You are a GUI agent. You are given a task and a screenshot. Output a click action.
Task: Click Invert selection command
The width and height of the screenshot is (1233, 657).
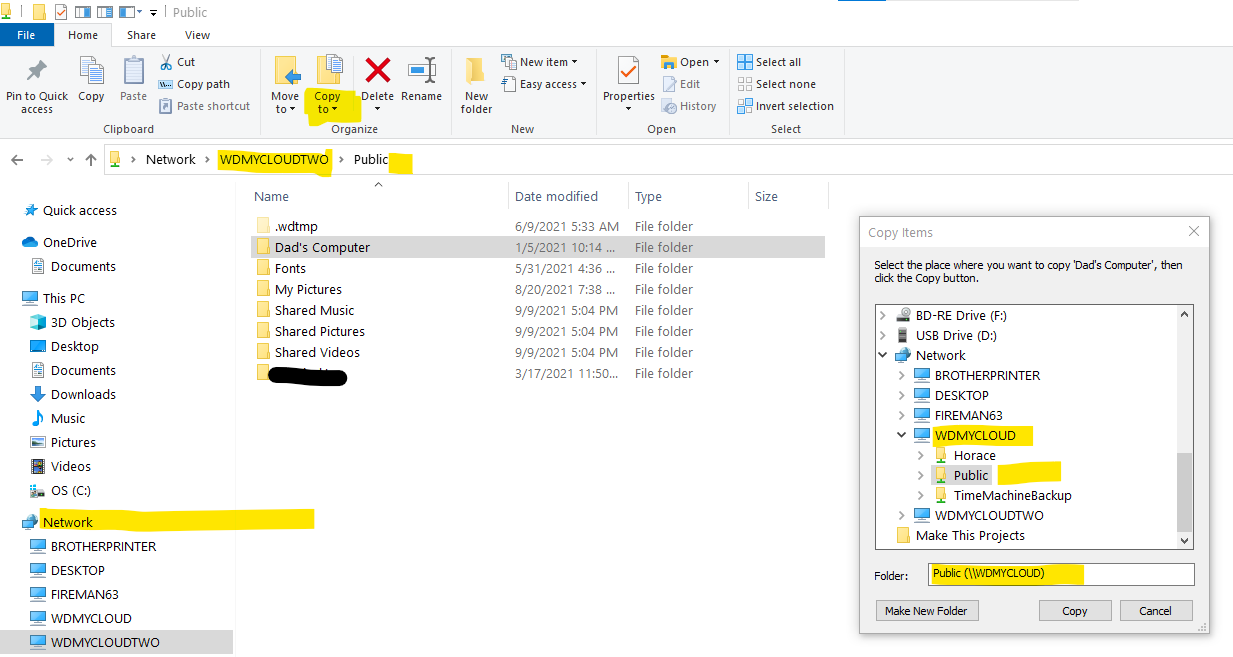click(785, 106)
